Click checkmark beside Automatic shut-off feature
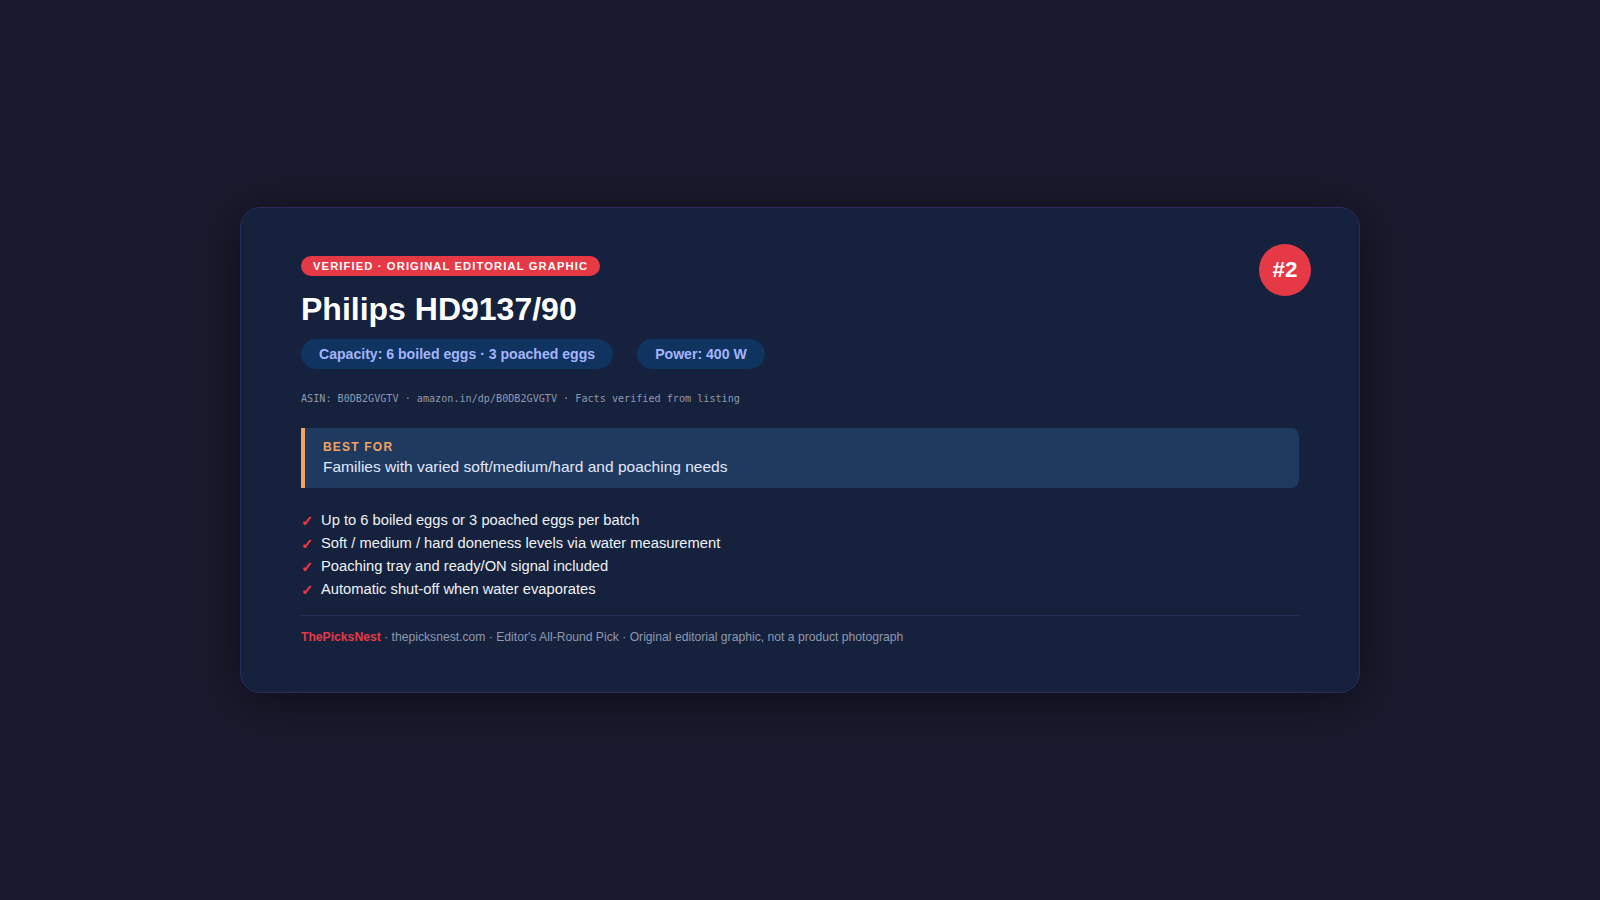Image resolution: width=1600 pixels, height=900 pixels. click(307, 590)
